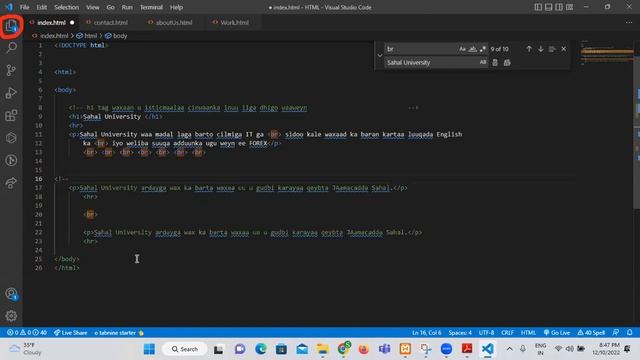Image resolution: width=640 pixels, height=360 pixels.
Task: Open editor More Actions ellipsis
Action: tap(629, 22)
